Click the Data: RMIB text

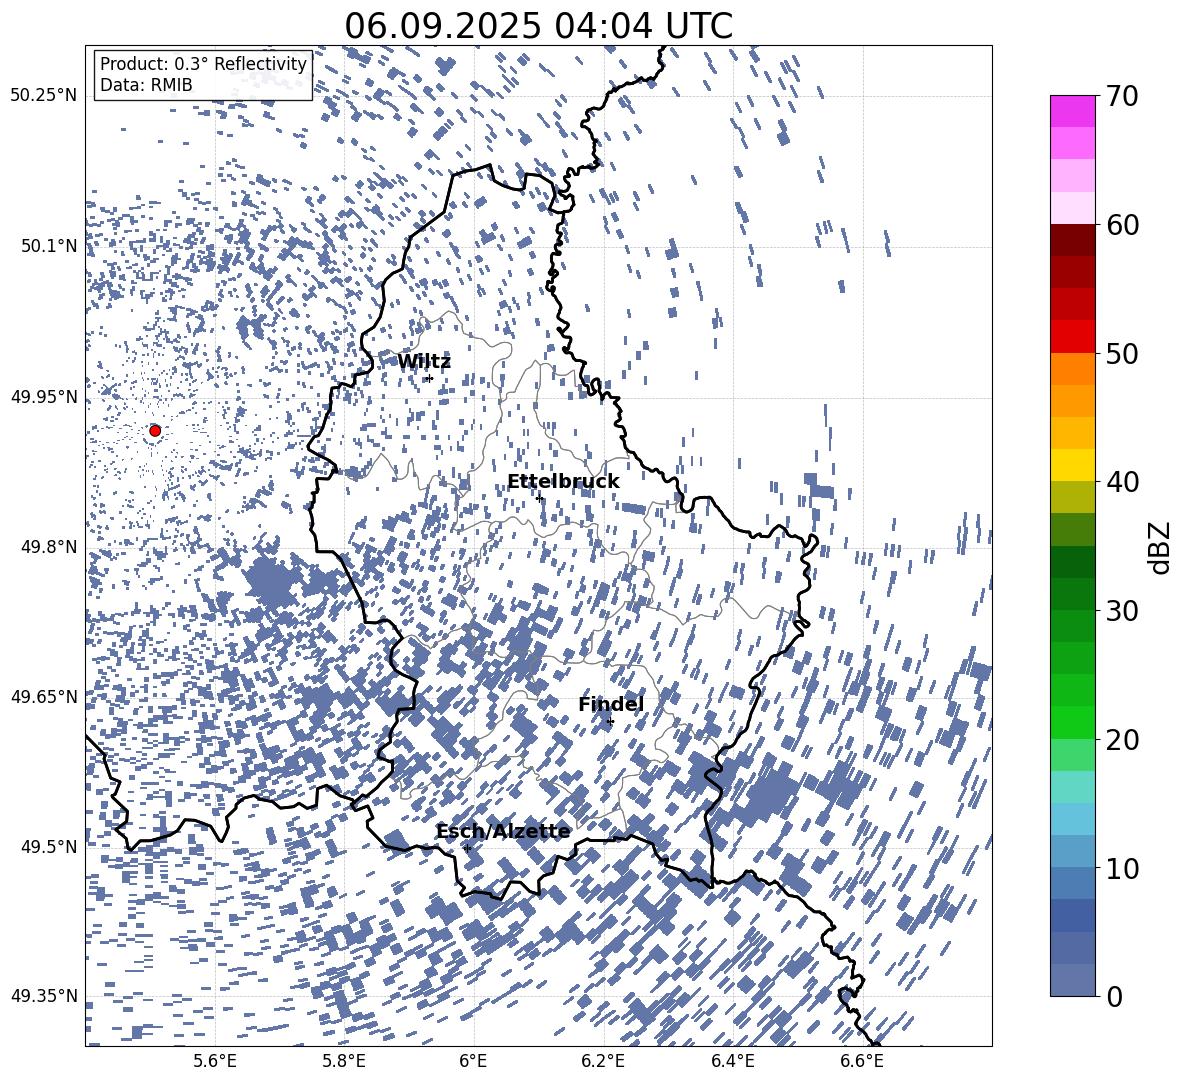coord(146,85)
